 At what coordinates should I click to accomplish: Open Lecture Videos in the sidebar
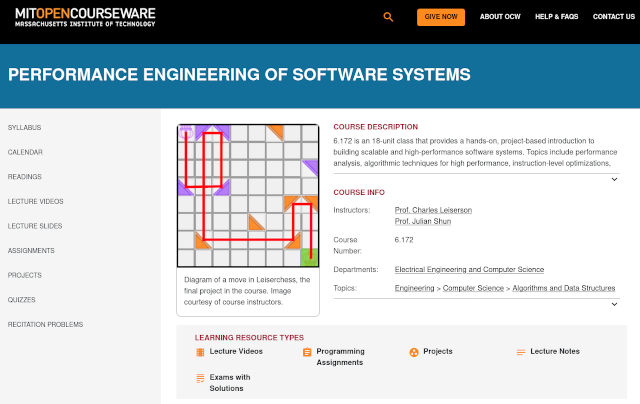36,202
